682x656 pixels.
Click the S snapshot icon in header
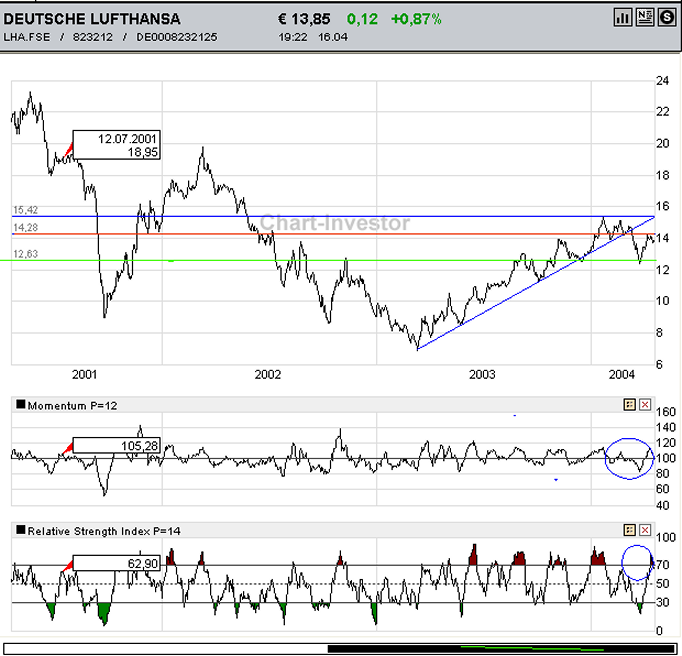tap(667, 18)
